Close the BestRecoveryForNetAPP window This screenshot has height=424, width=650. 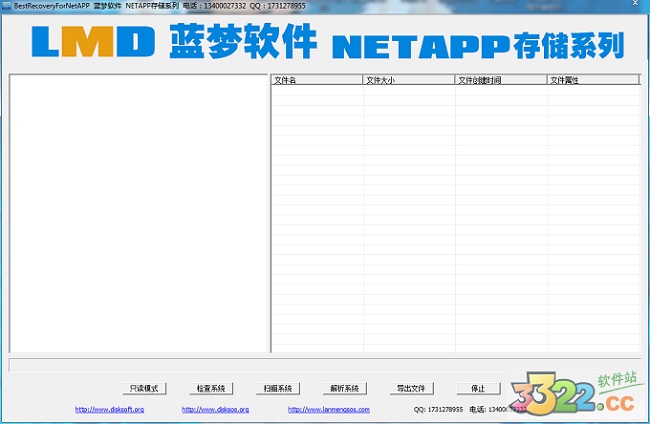coord(635,3)
